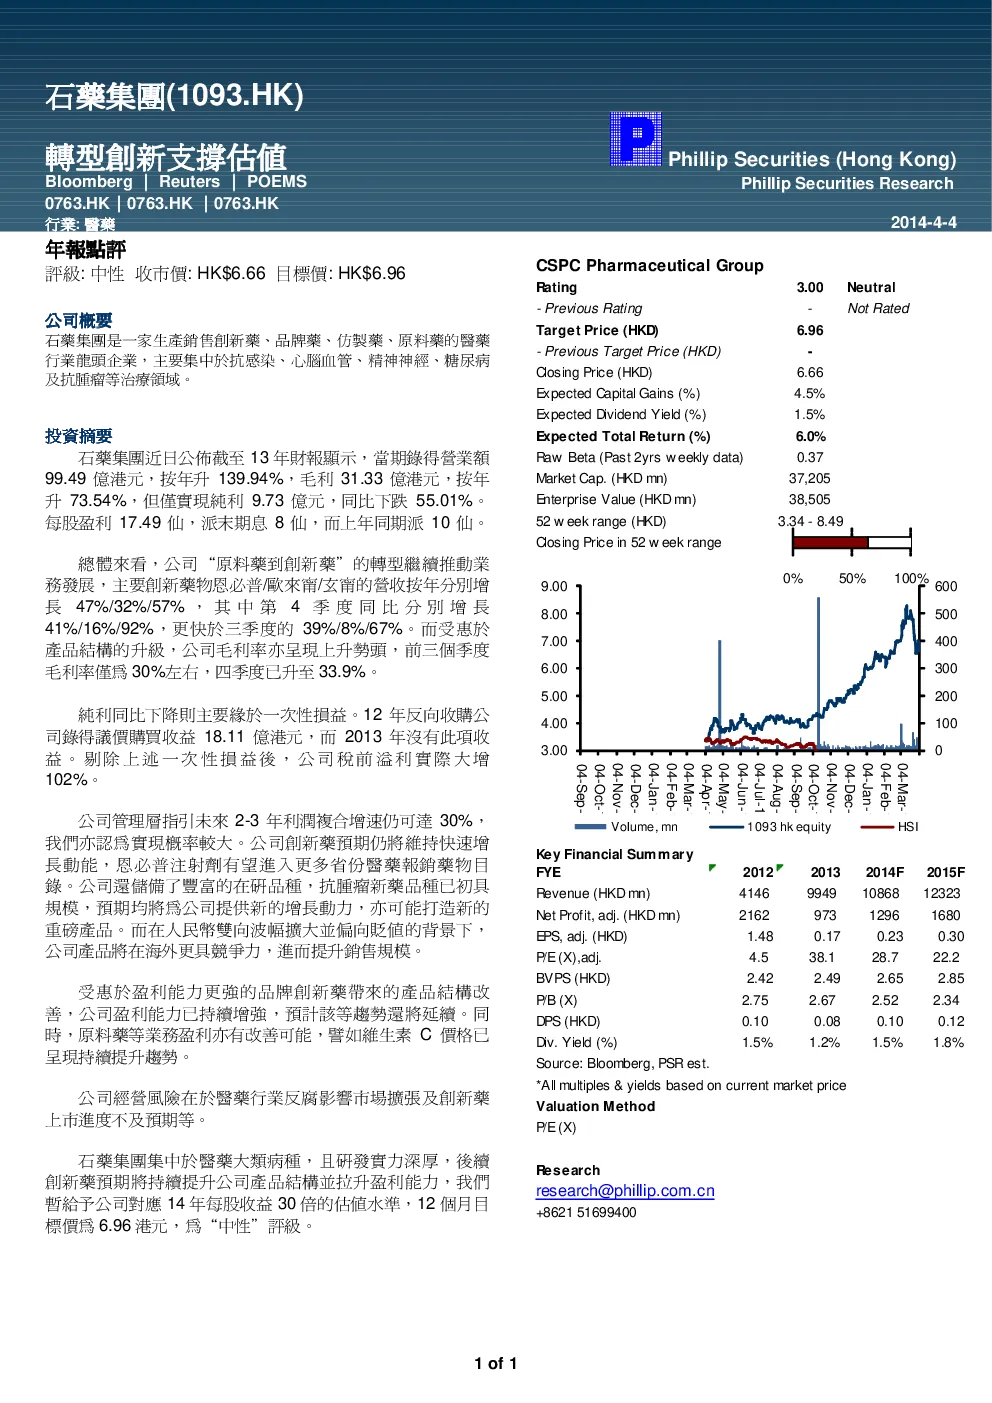Click the Neutral rating value
This screenshot has height=1403, width=992.
(x=871, y=287)
